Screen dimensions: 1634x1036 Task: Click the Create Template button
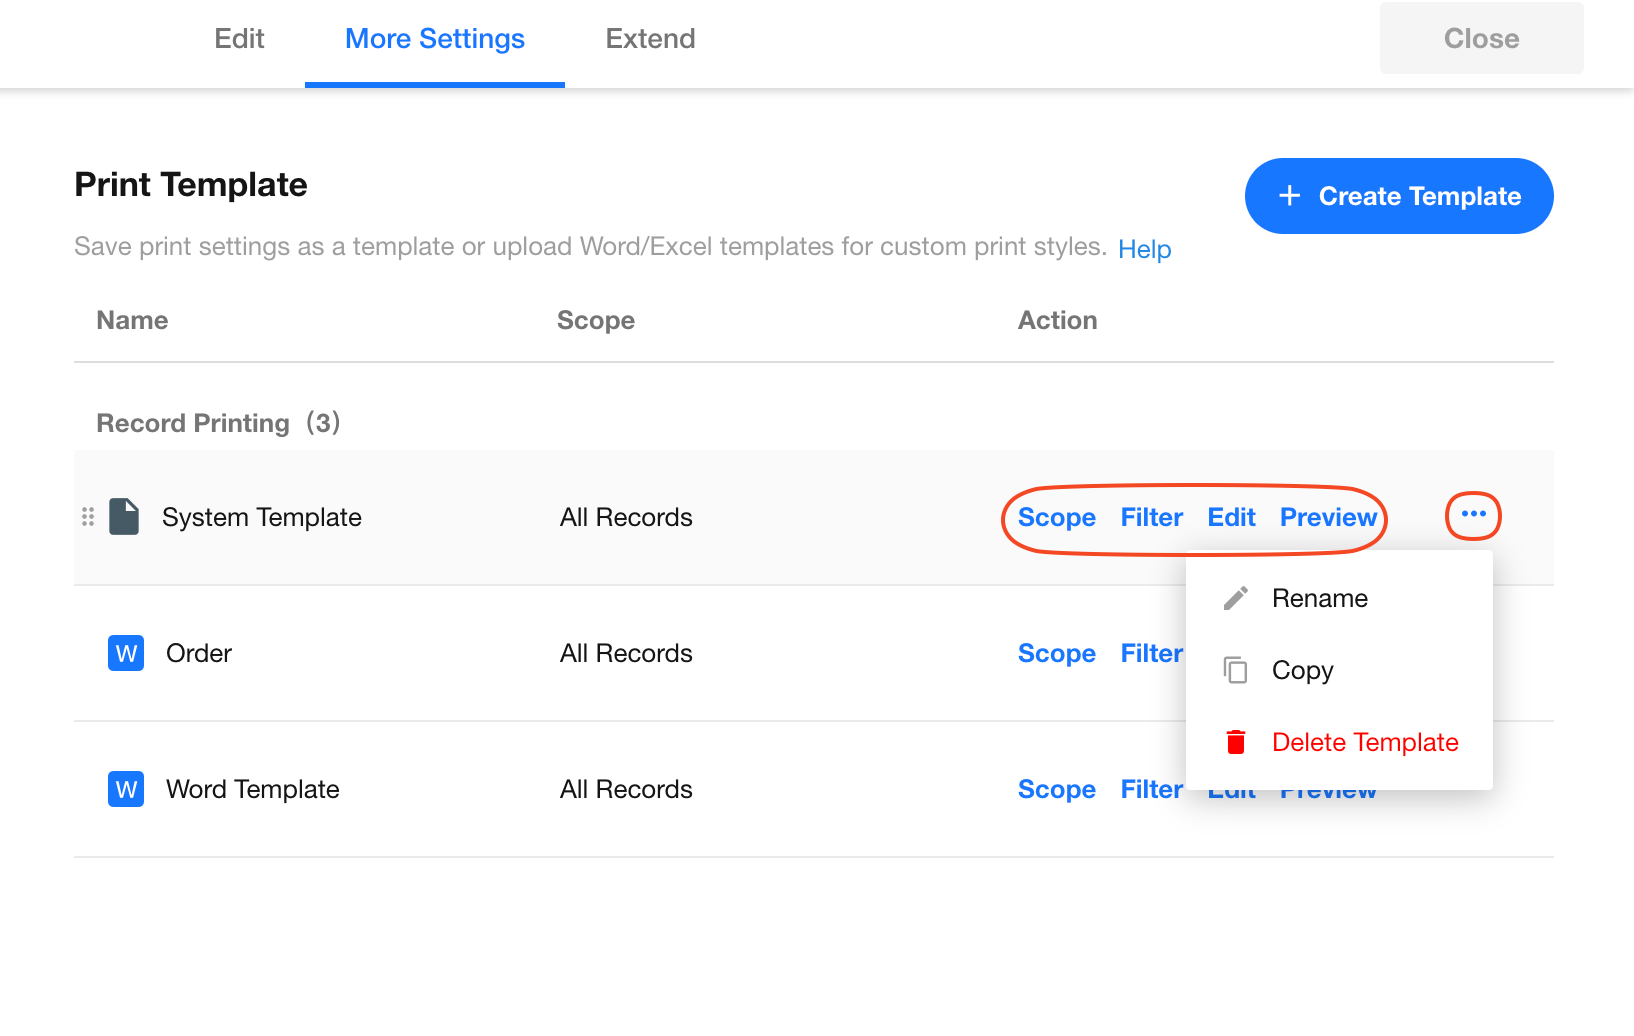tap(1399, 196)
